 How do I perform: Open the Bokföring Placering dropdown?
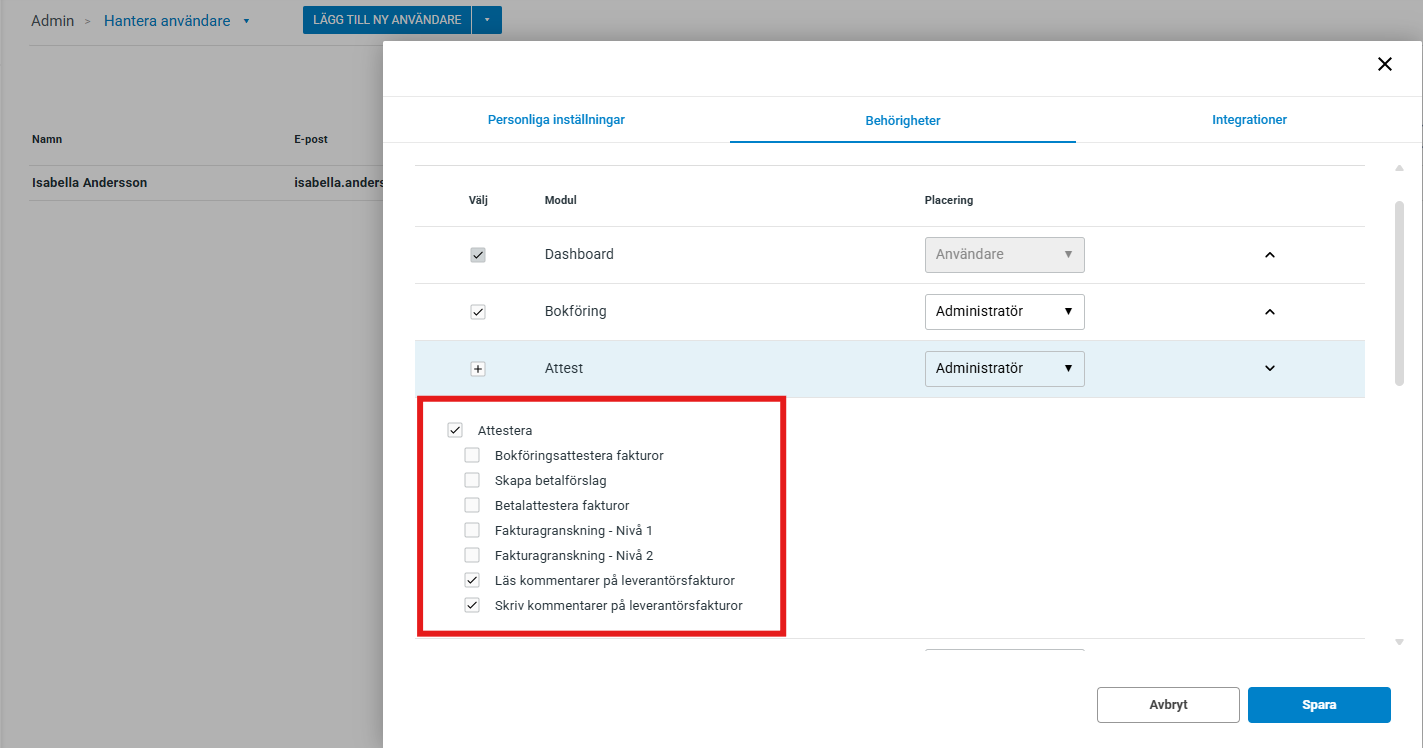(1004, 312)
